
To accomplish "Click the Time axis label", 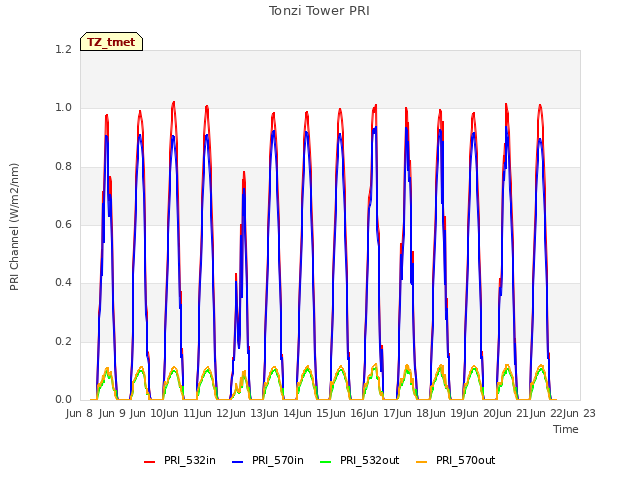I will 566,429.
